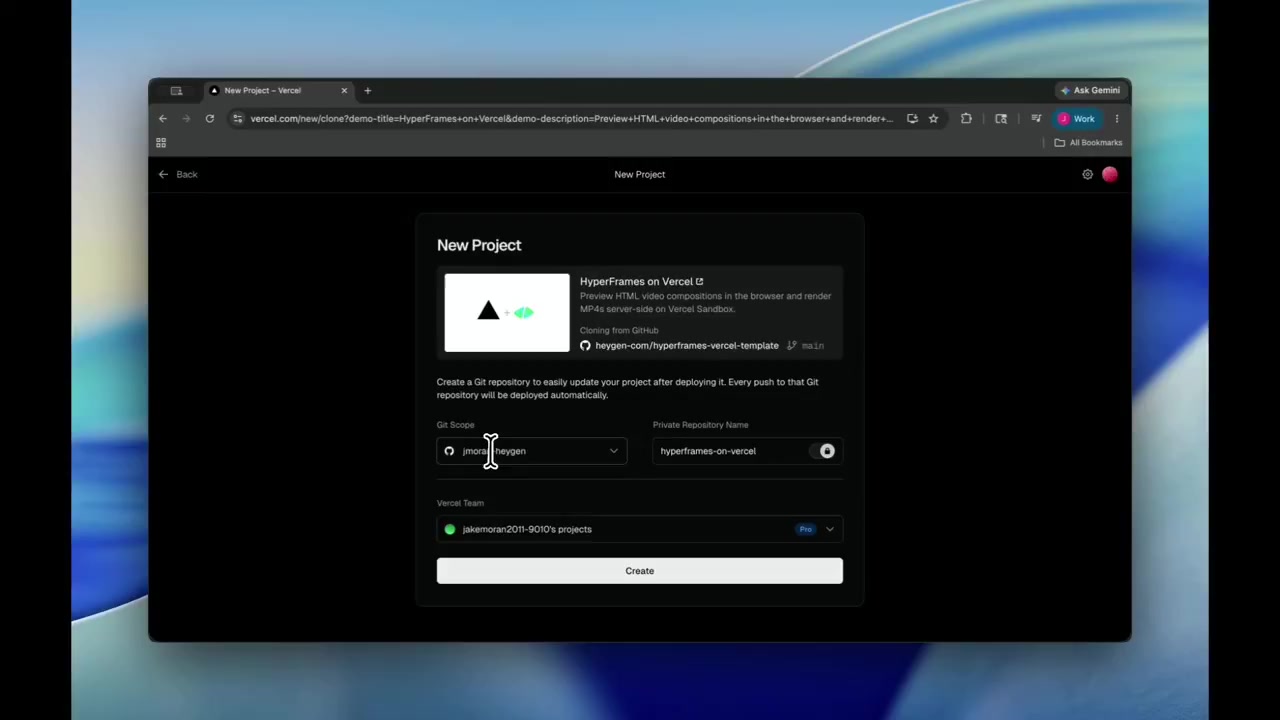The height and width of the screenshot is (720, 1280).
Task: Reload the Vercel page
Action: pos(210,118)
